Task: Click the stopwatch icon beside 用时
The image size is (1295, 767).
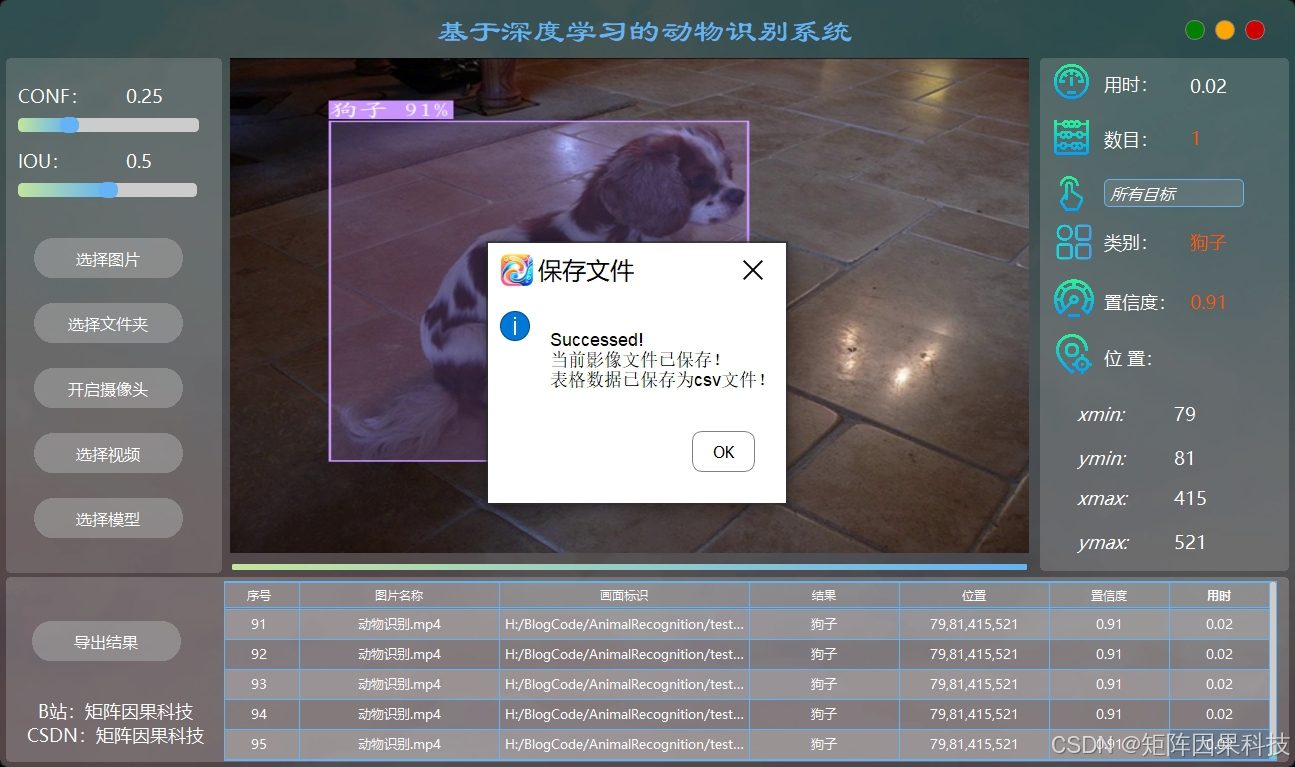Action: pyautogui.click(x=1071, y=82)
